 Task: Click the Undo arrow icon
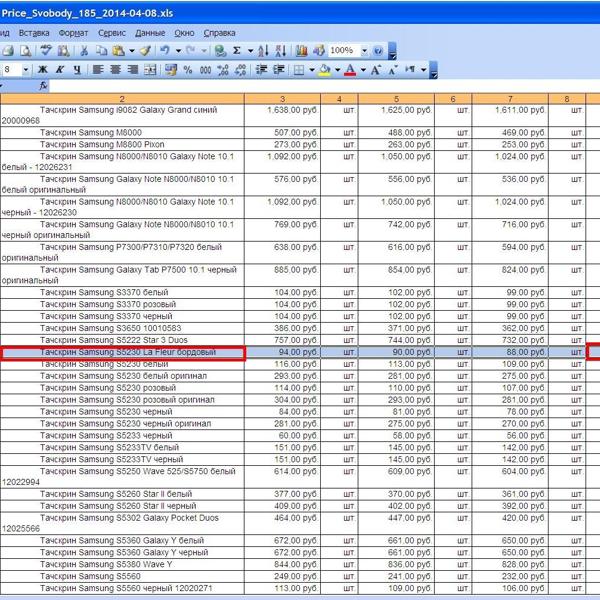165,50
